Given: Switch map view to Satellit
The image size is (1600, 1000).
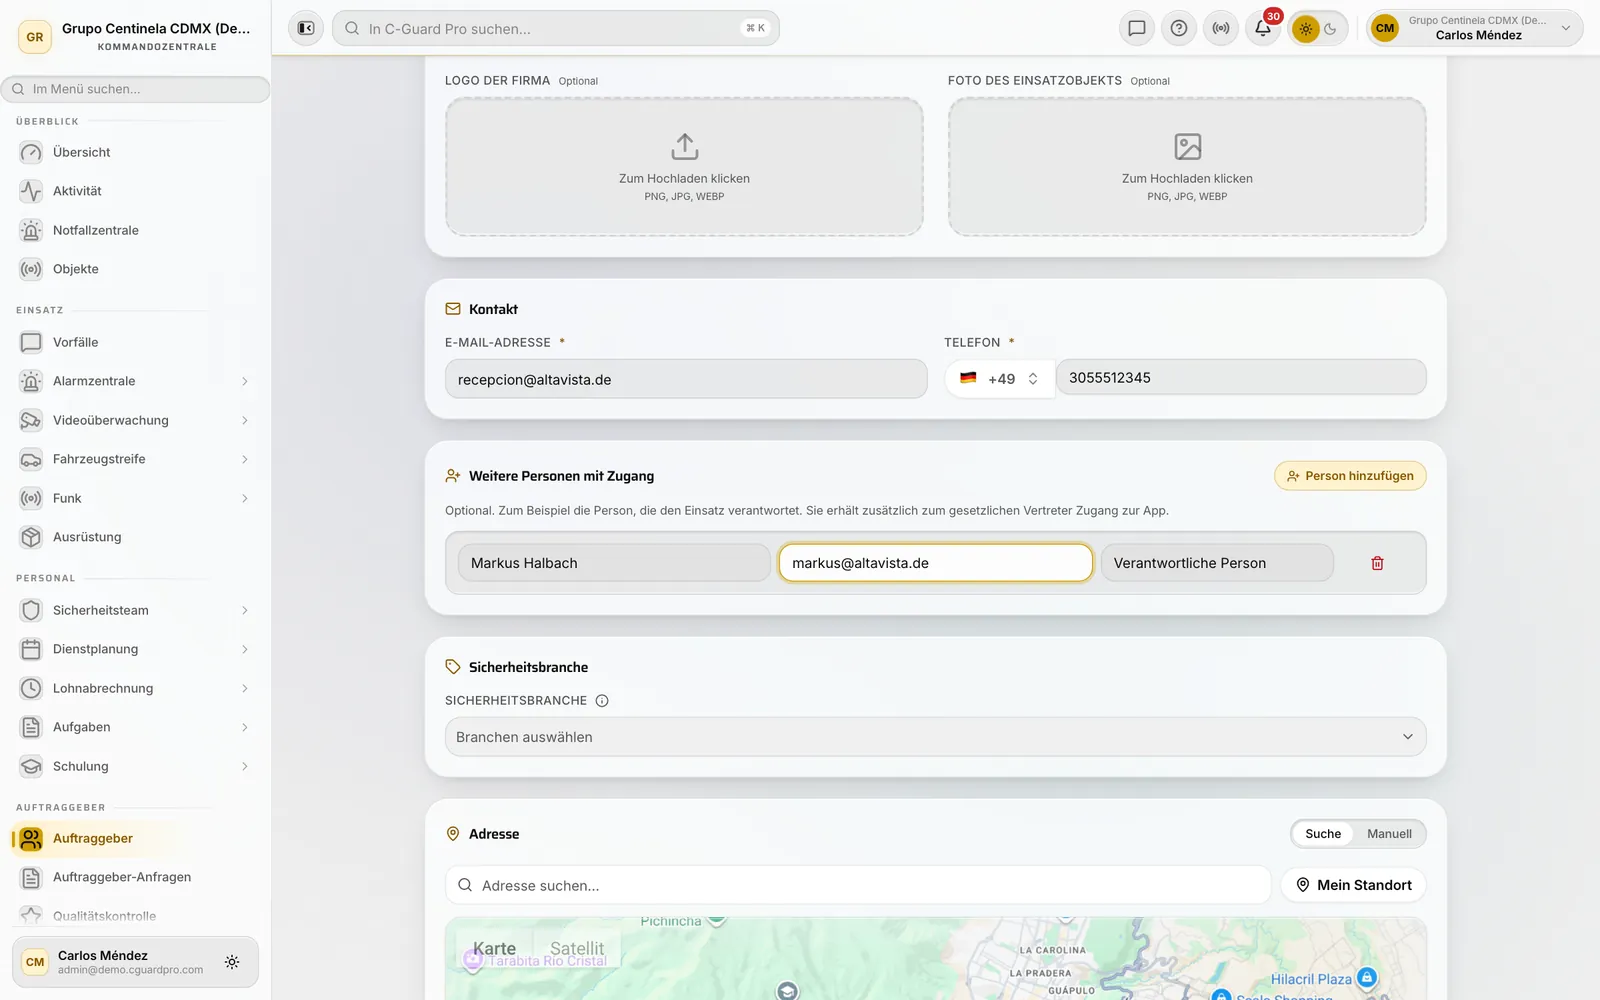Looking at the screenshot, I should point(577,949).
